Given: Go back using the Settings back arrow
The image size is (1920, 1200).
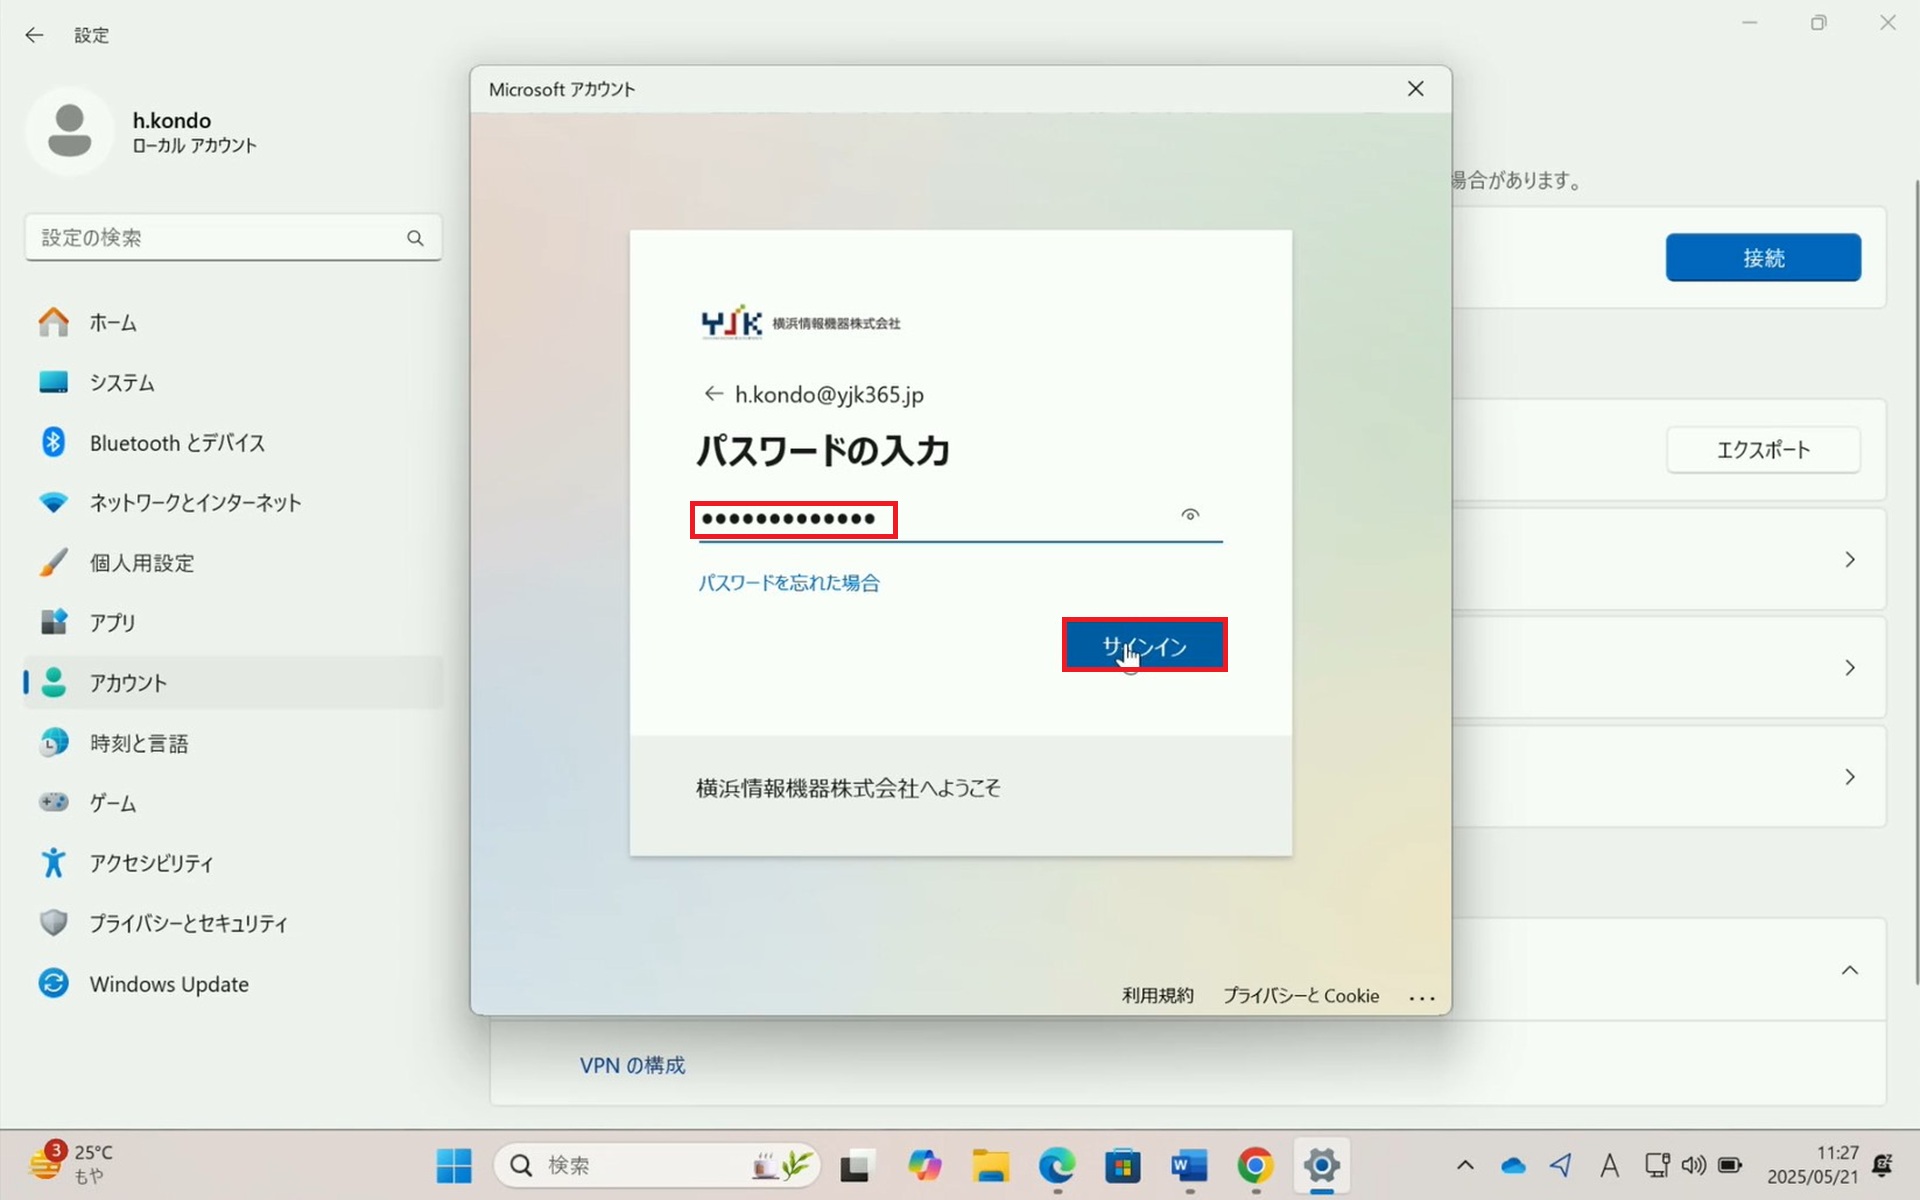Looking at the screenshot, I should tap(35, 35).
